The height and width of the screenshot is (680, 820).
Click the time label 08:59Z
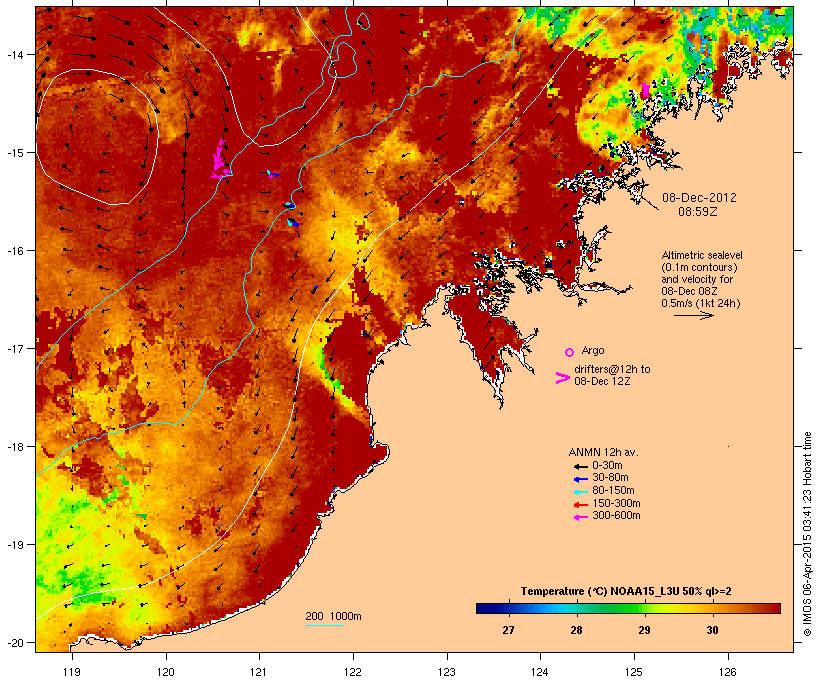(698, 212)
